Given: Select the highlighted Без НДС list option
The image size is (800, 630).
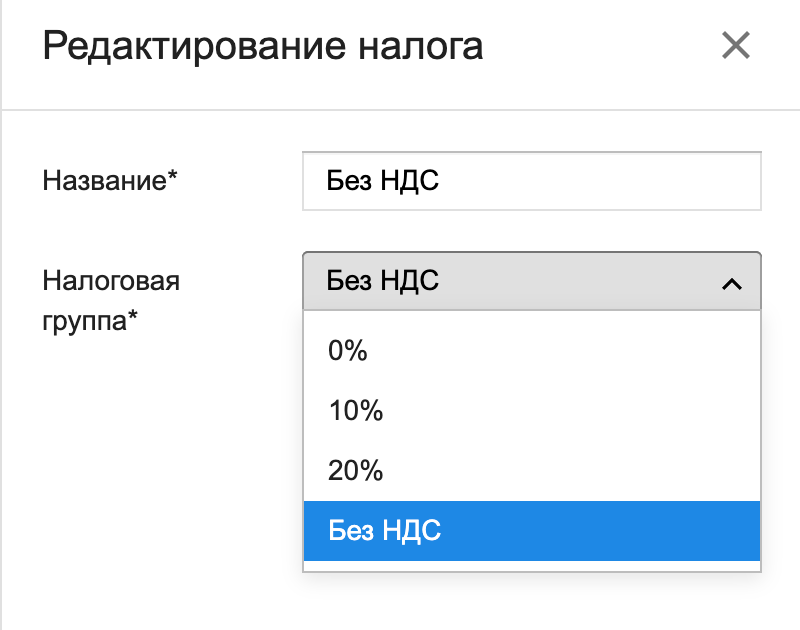Looking at the screenshot, I should pos(531,531).
